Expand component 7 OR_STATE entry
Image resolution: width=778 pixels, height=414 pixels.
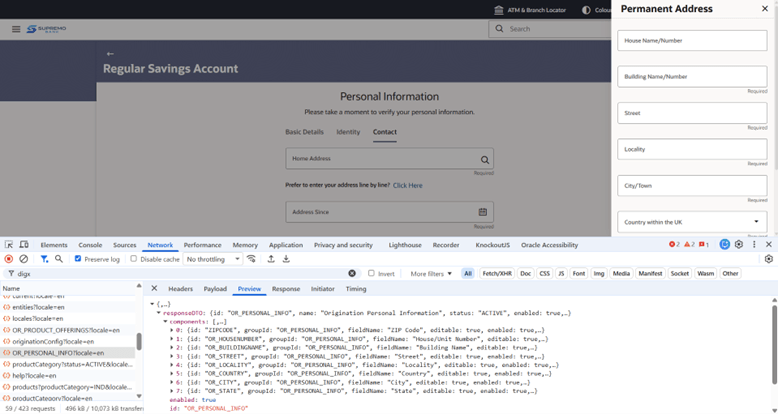[x=172, y=391]
